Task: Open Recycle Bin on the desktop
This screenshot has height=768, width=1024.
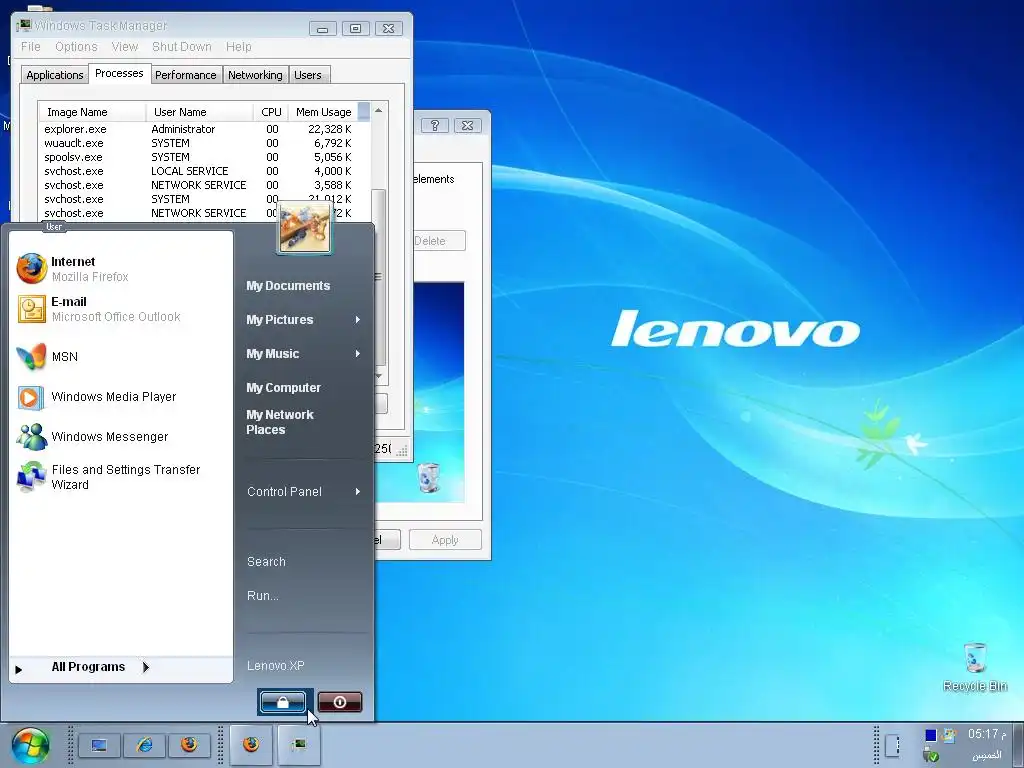Action: pyautogui.click(x=975, y=667)
